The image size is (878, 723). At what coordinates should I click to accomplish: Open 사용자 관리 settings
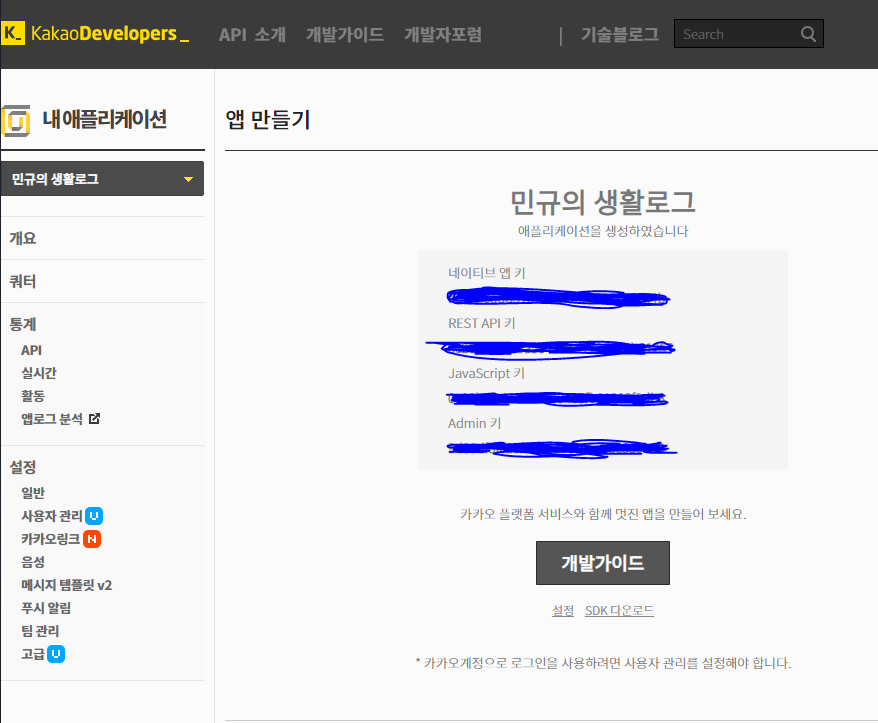(52, 516)
